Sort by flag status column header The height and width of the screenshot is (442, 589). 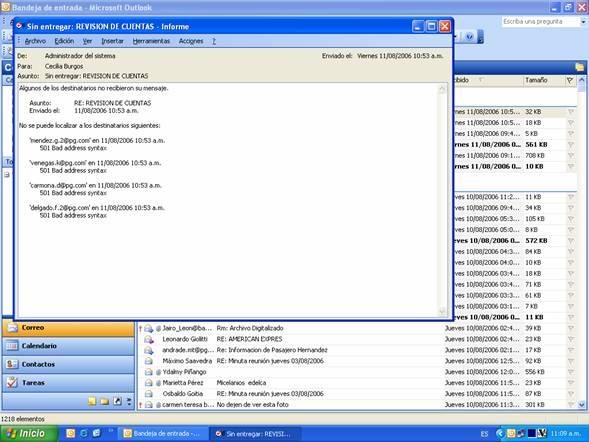(570, 80)
